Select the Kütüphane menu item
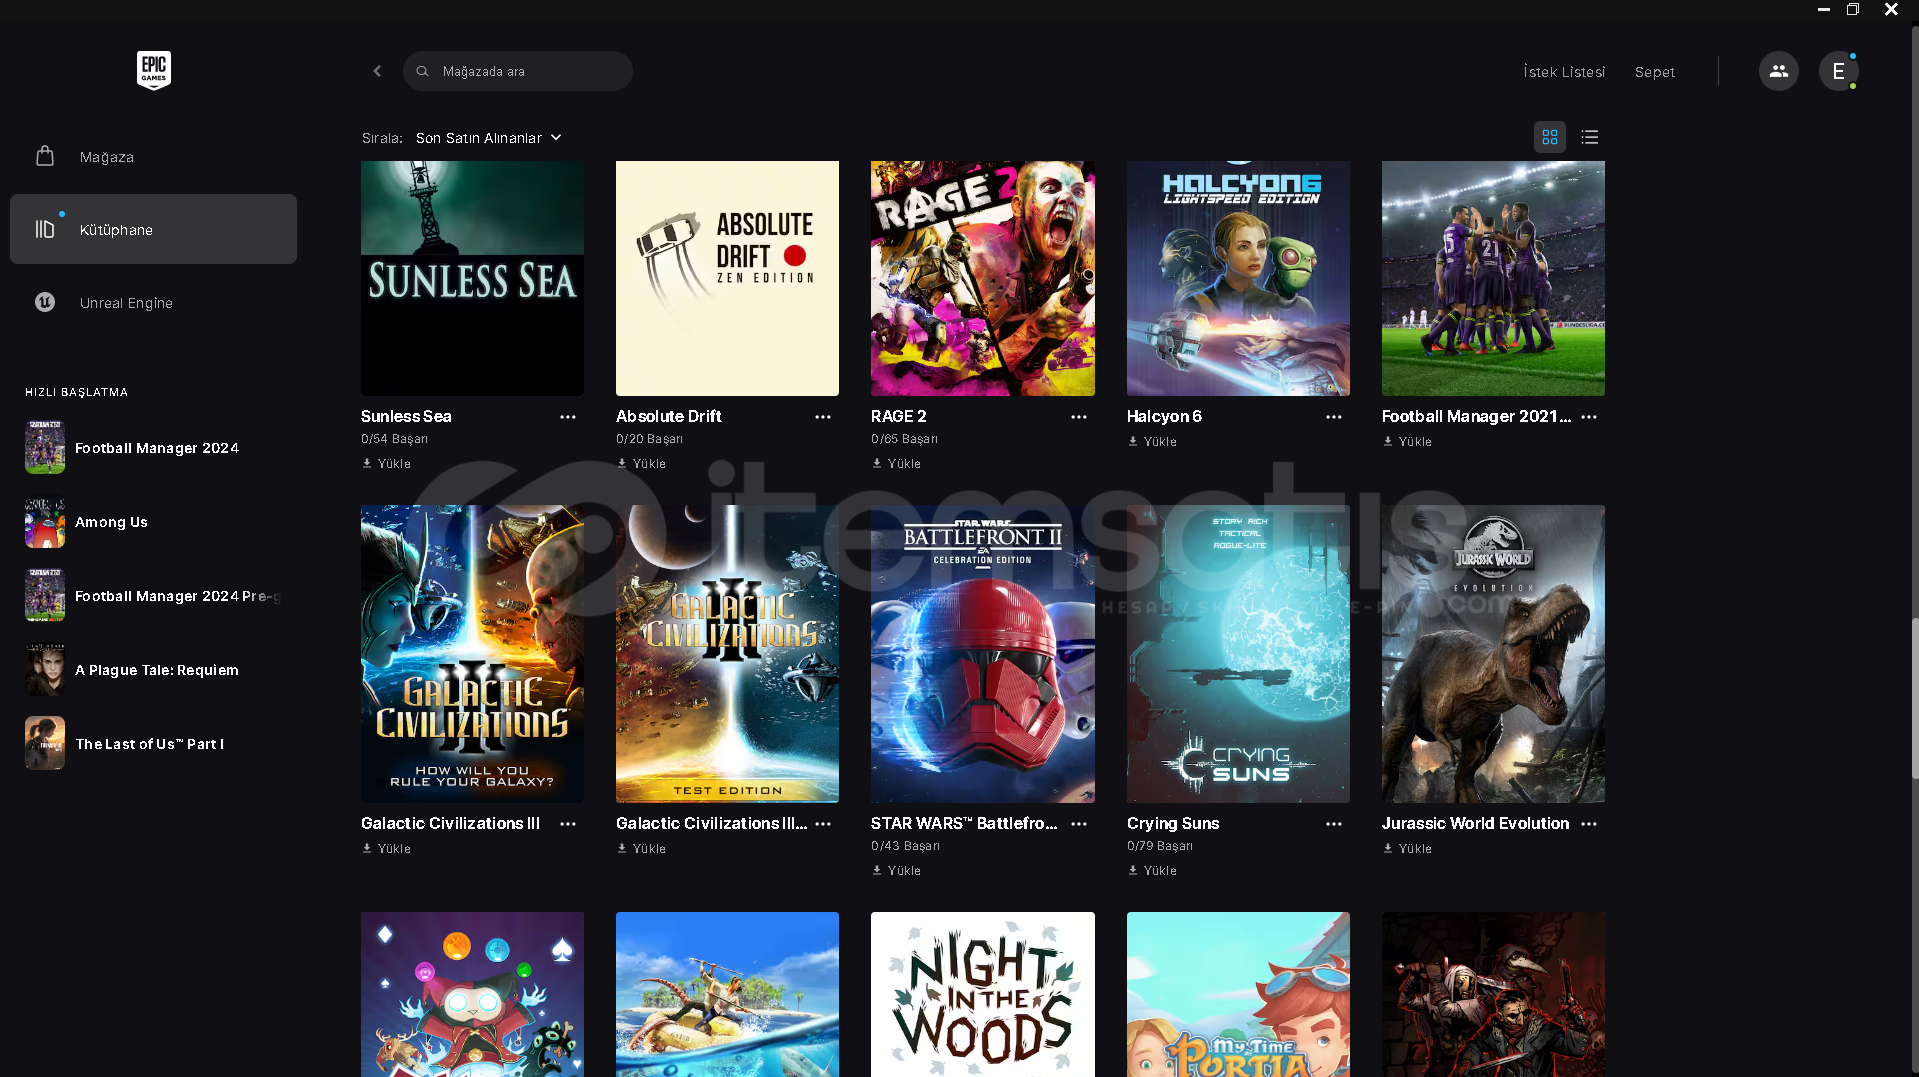The width and height of the screenshot is (1919, 1077). 153,229
